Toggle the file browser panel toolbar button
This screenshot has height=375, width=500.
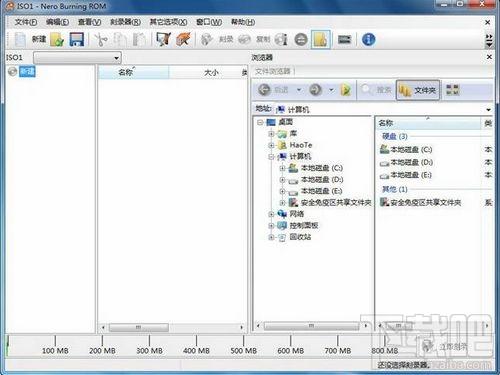(321, 39)
